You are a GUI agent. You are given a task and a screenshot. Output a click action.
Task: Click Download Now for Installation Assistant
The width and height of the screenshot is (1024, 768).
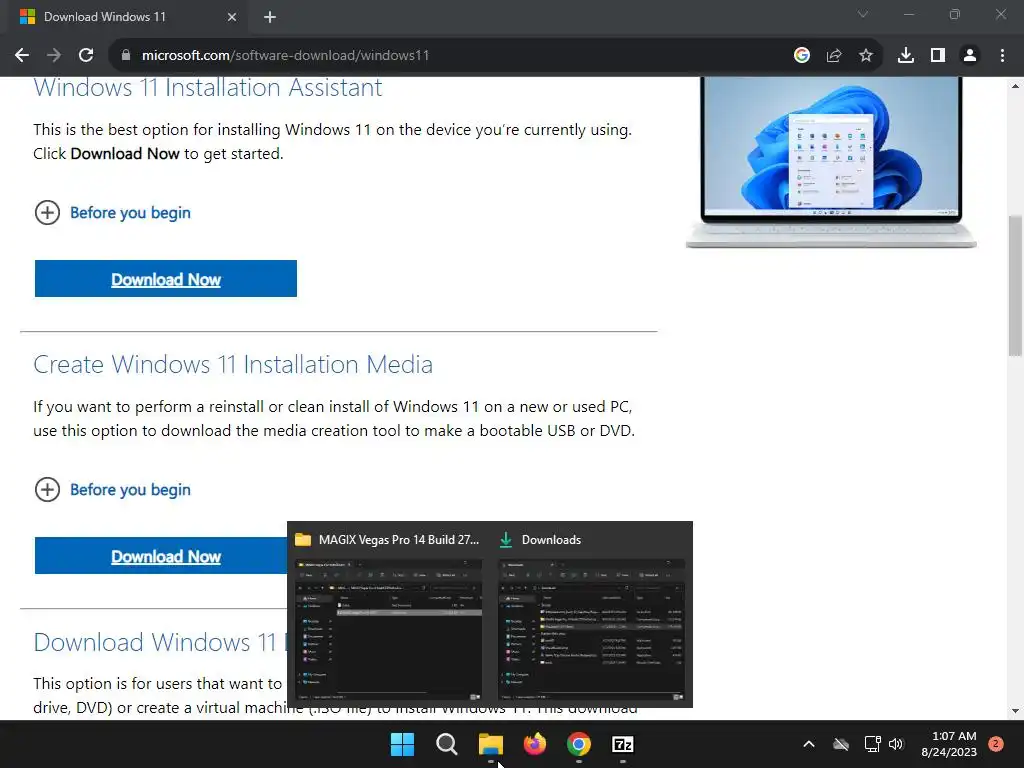point(166,279)
